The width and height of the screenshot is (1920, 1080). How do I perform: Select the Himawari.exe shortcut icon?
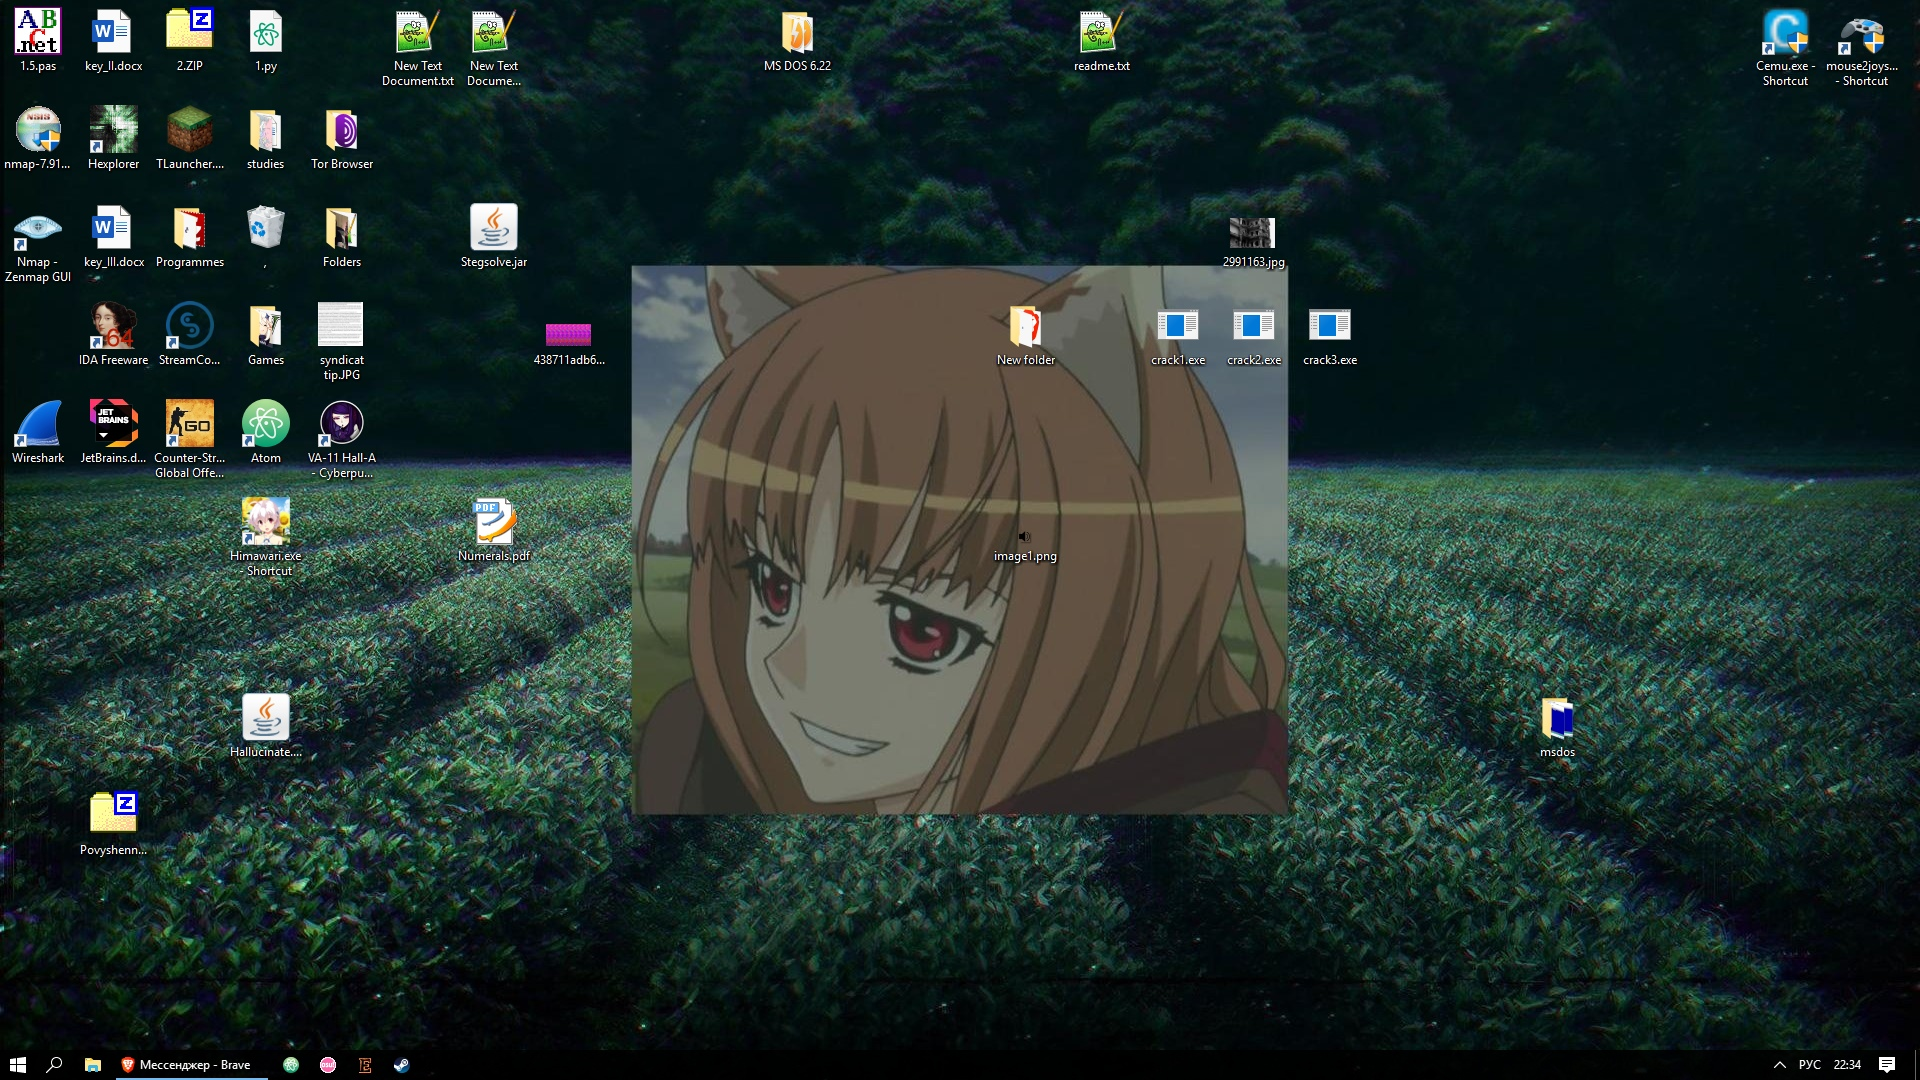coord(265,522)
